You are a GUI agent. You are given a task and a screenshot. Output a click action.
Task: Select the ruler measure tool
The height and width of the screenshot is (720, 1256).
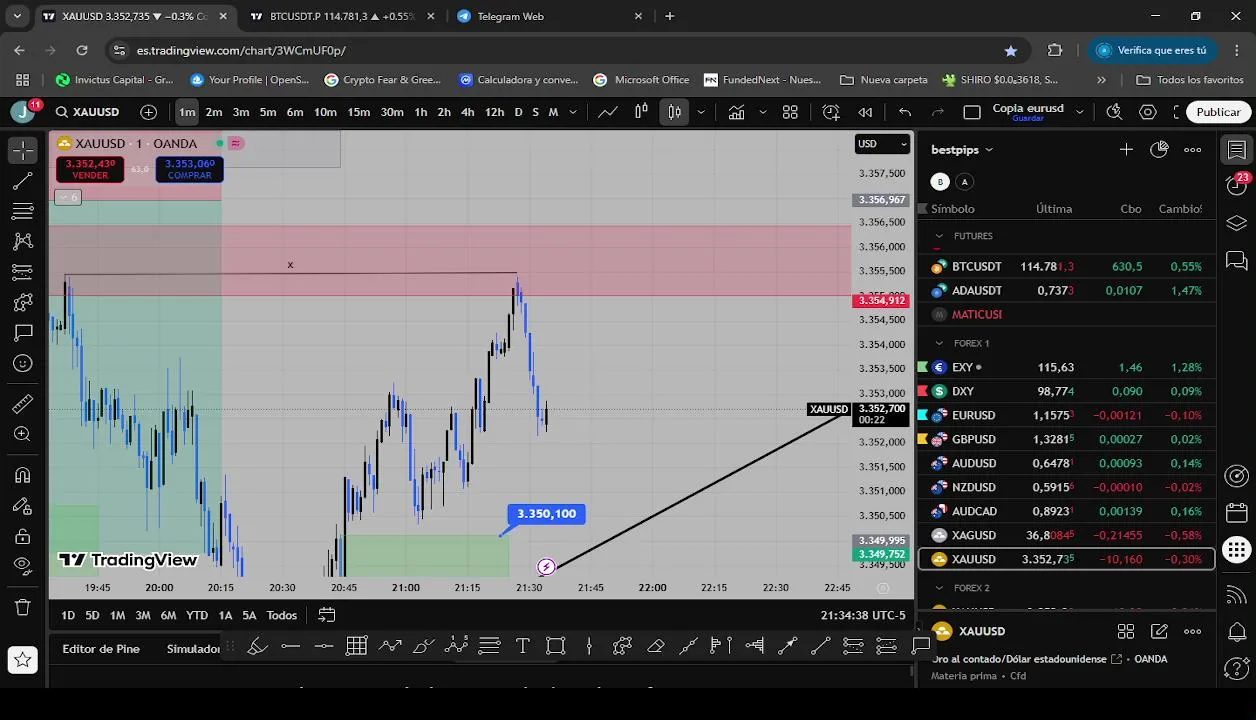click(22, 404)
